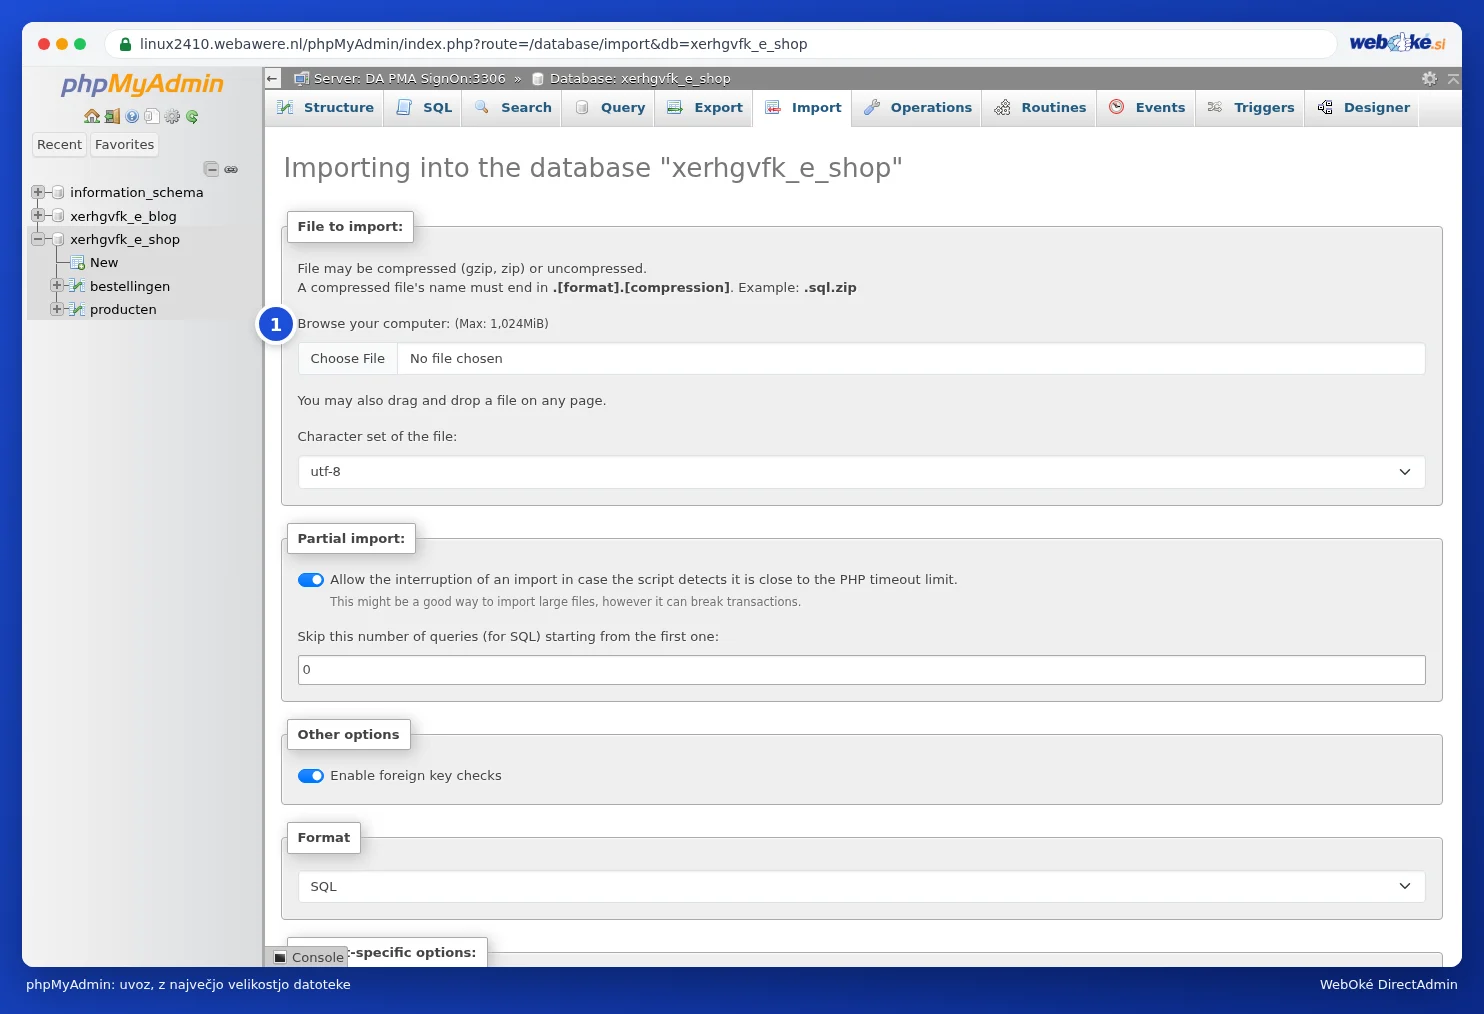Click the information_schema database cylinder icon

(x=58, y=192)
